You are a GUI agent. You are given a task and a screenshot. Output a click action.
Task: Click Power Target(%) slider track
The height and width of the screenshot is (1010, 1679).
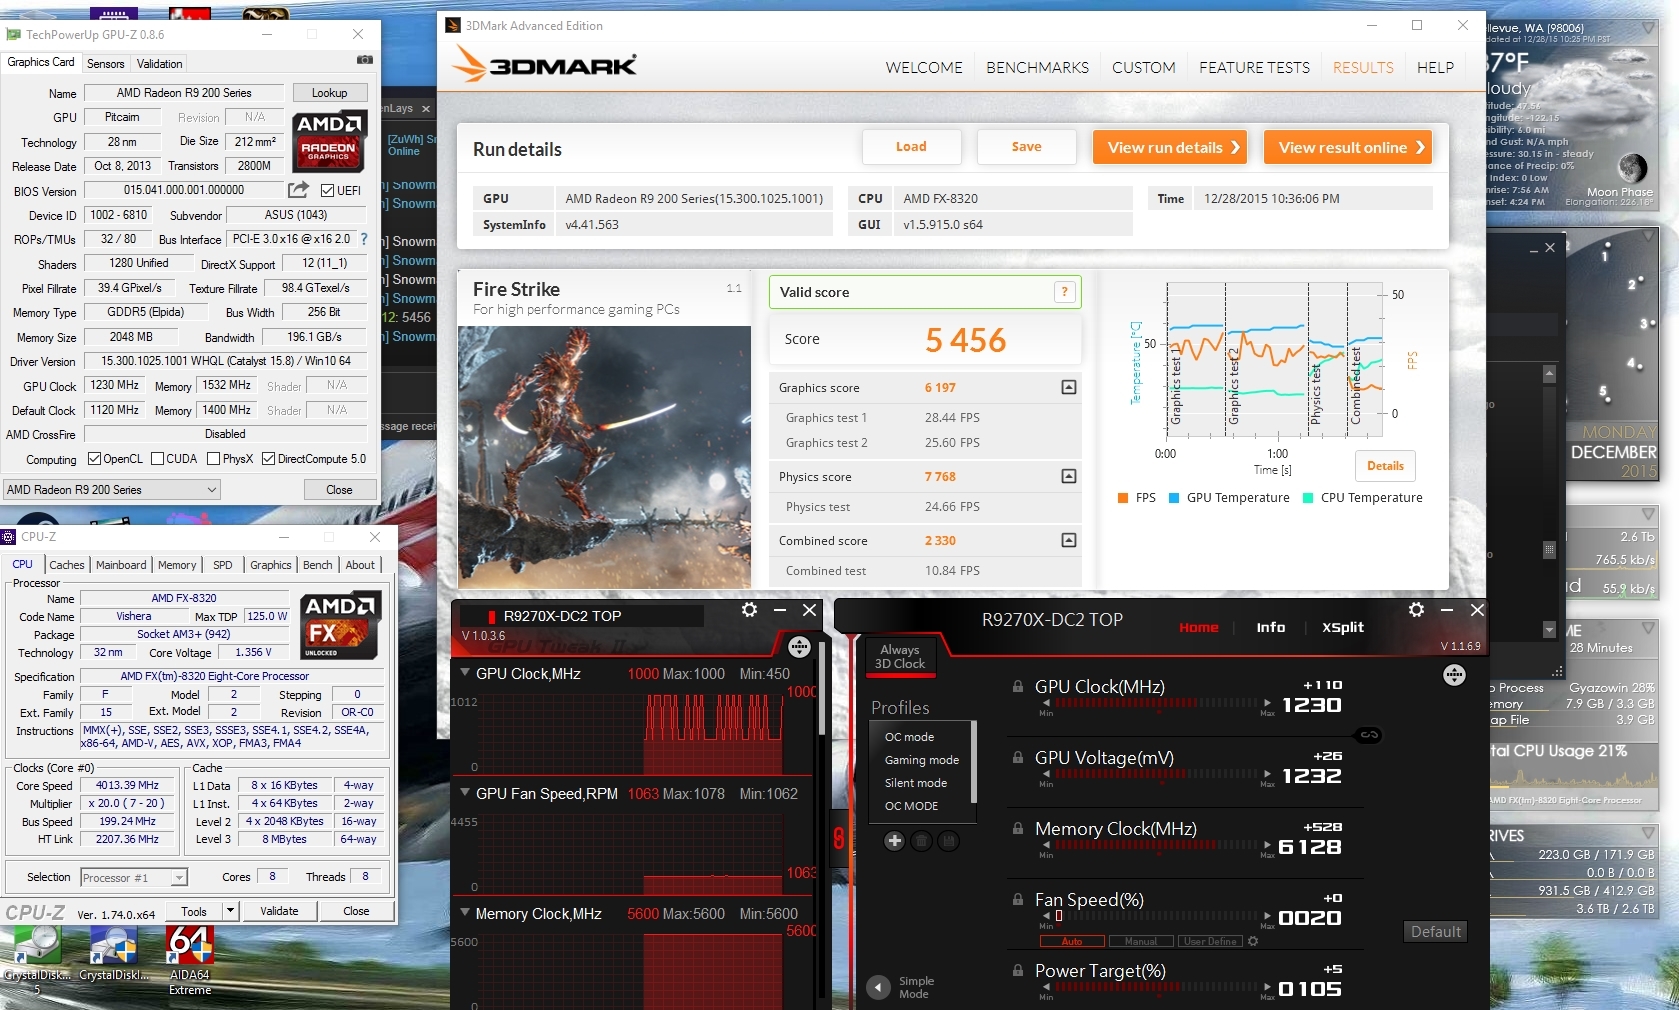[x=1157, y=987]
